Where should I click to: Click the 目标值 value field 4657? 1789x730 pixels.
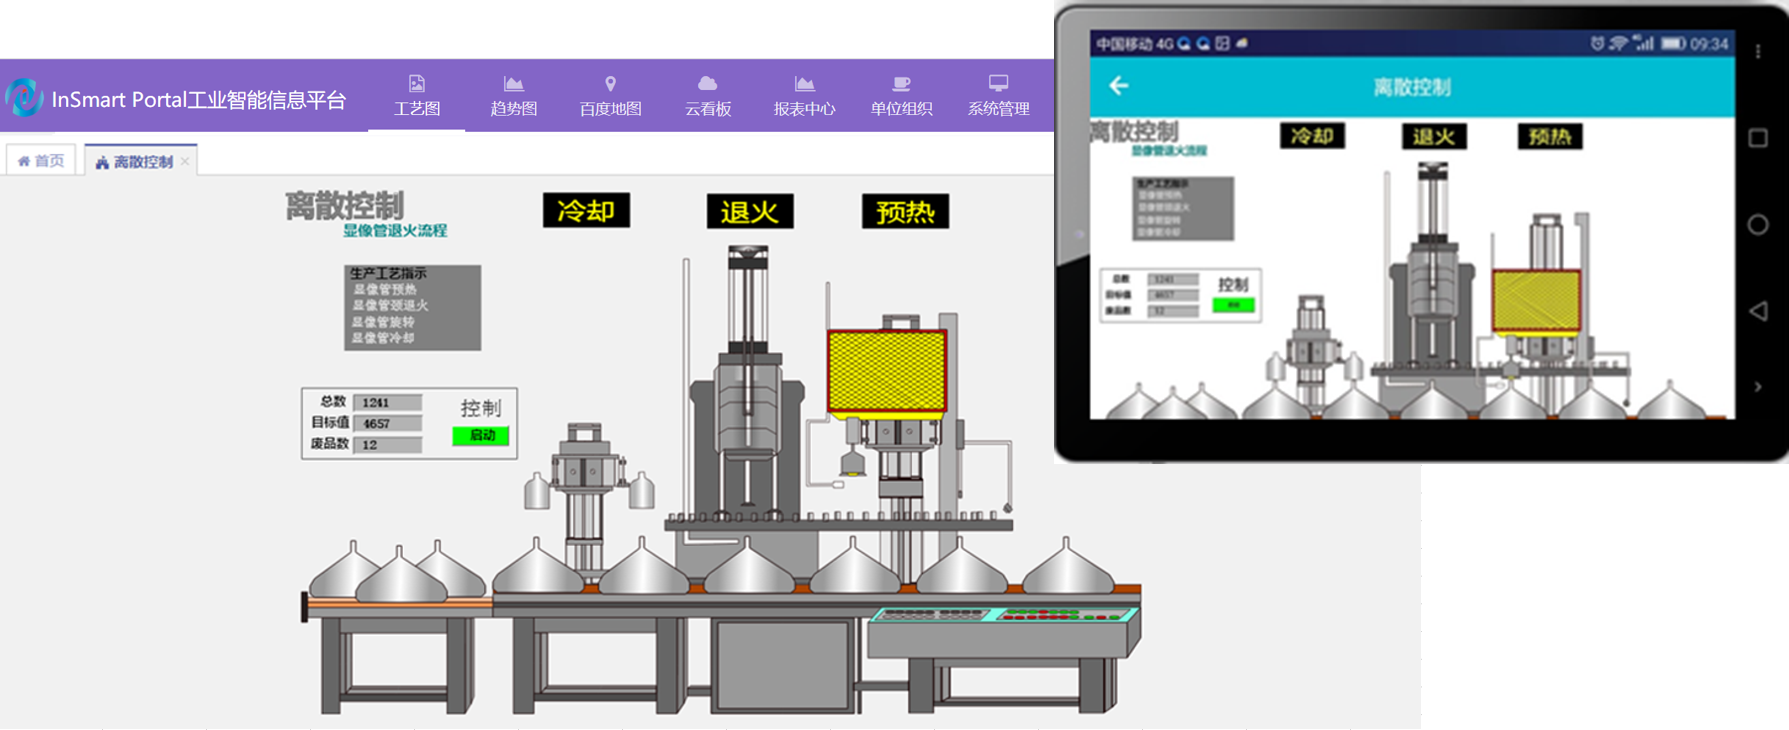click(x=387, y=423)
